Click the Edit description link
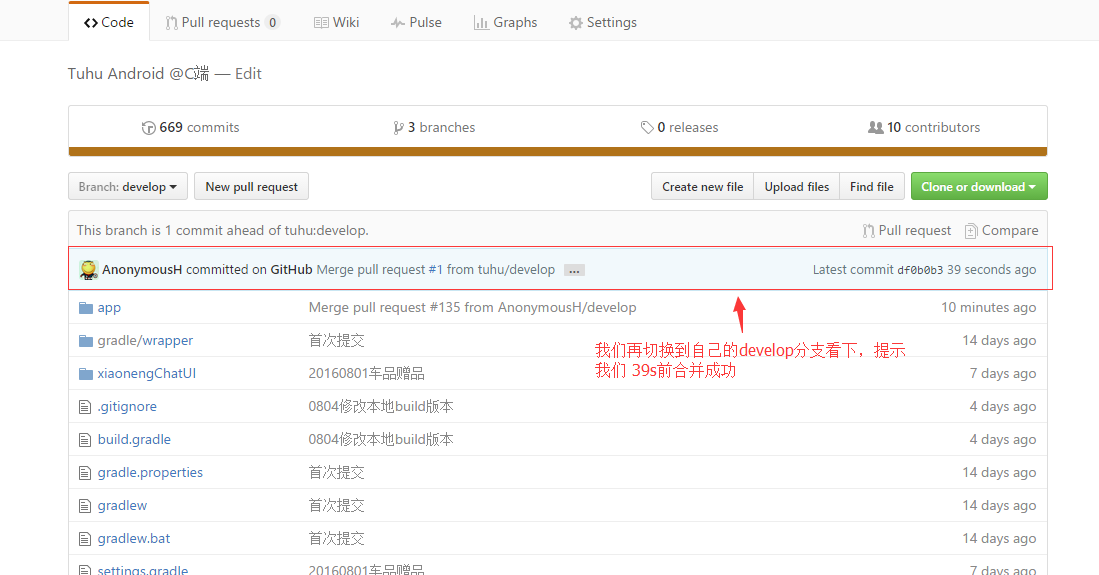The width and height of the screenshot is (1099, 575). tap(248, 74)
